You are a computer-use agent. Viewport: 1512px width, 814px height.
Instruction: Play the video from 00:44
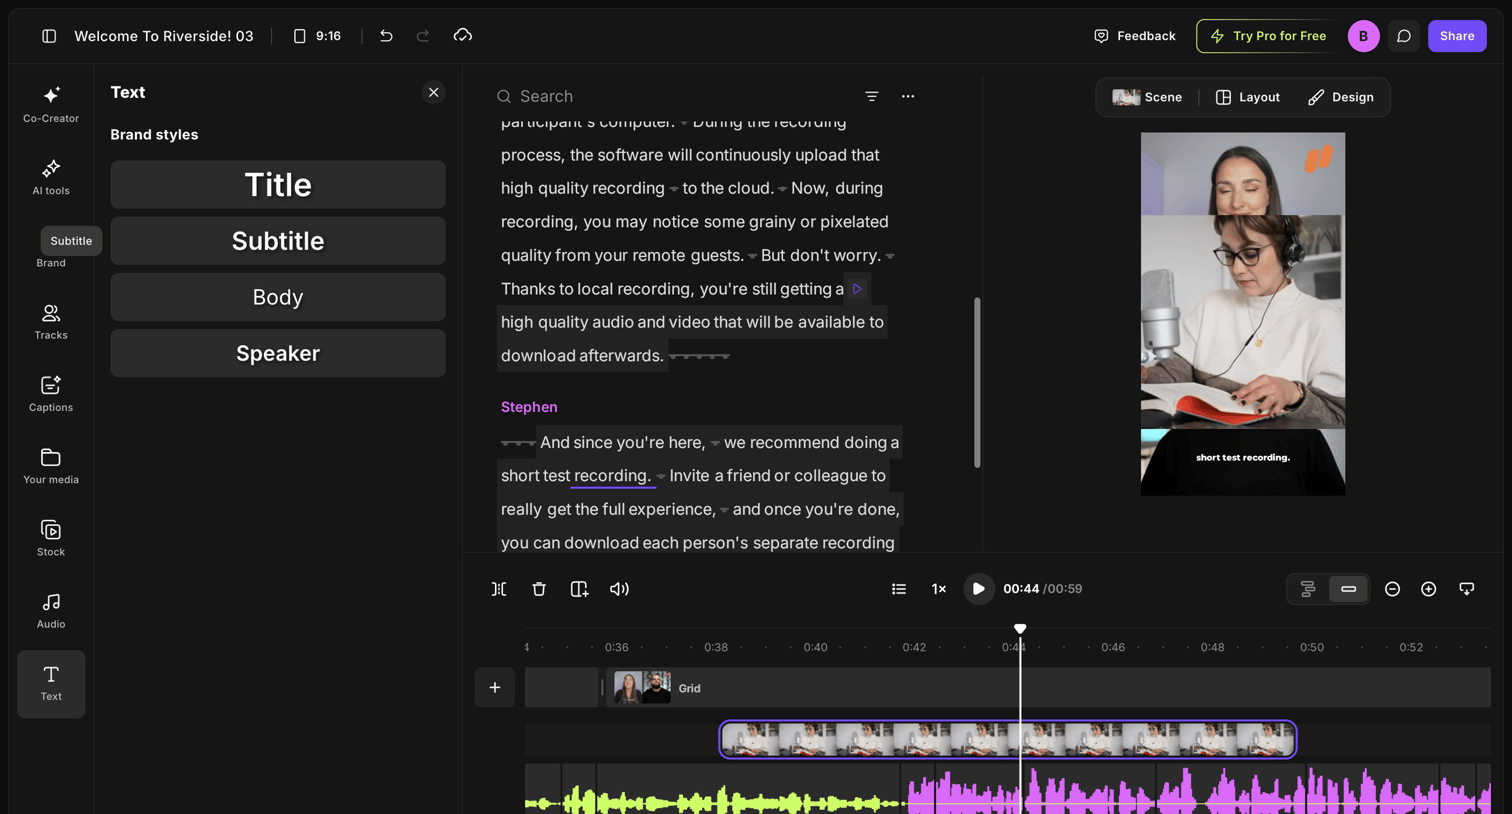coord(978,589)
